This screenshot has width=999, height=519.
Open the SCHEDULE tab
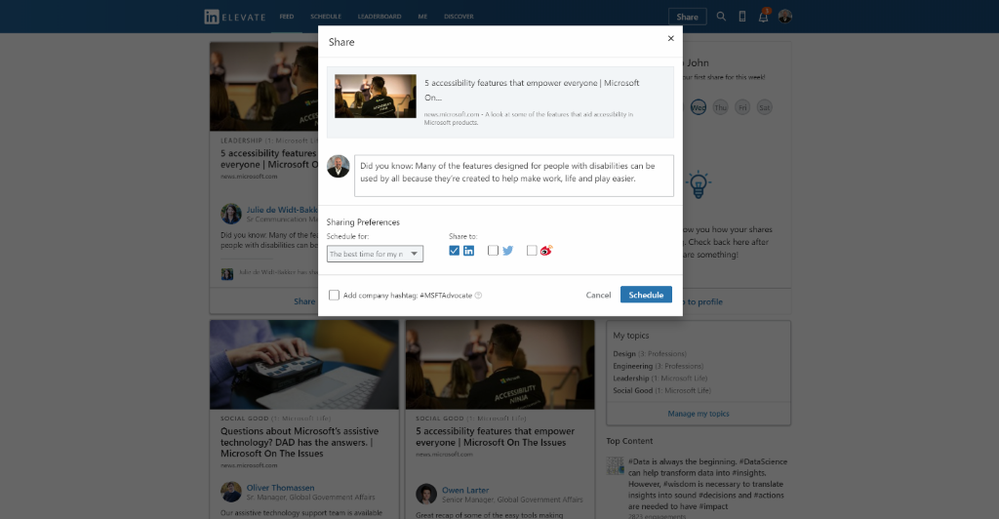point(326,17)
